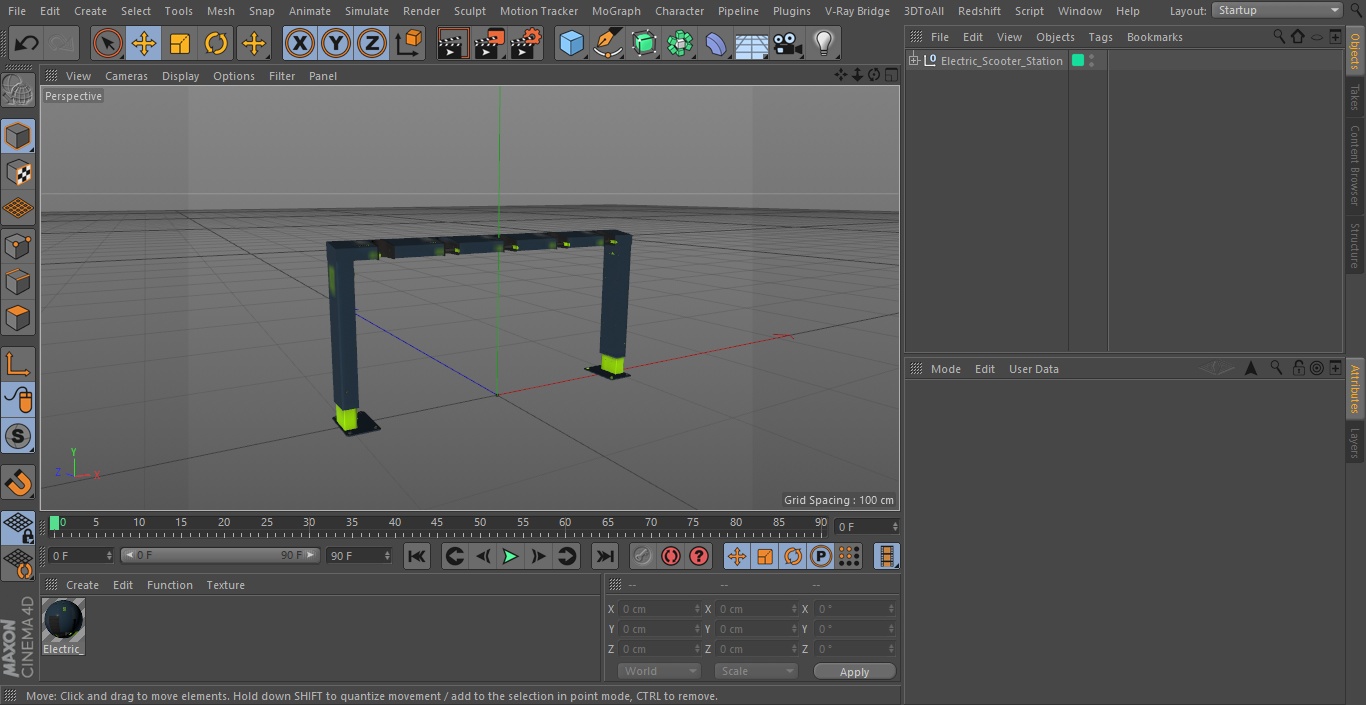Switch to Points mode
This screenshot has height=705, width=1366.
(18, 245)
